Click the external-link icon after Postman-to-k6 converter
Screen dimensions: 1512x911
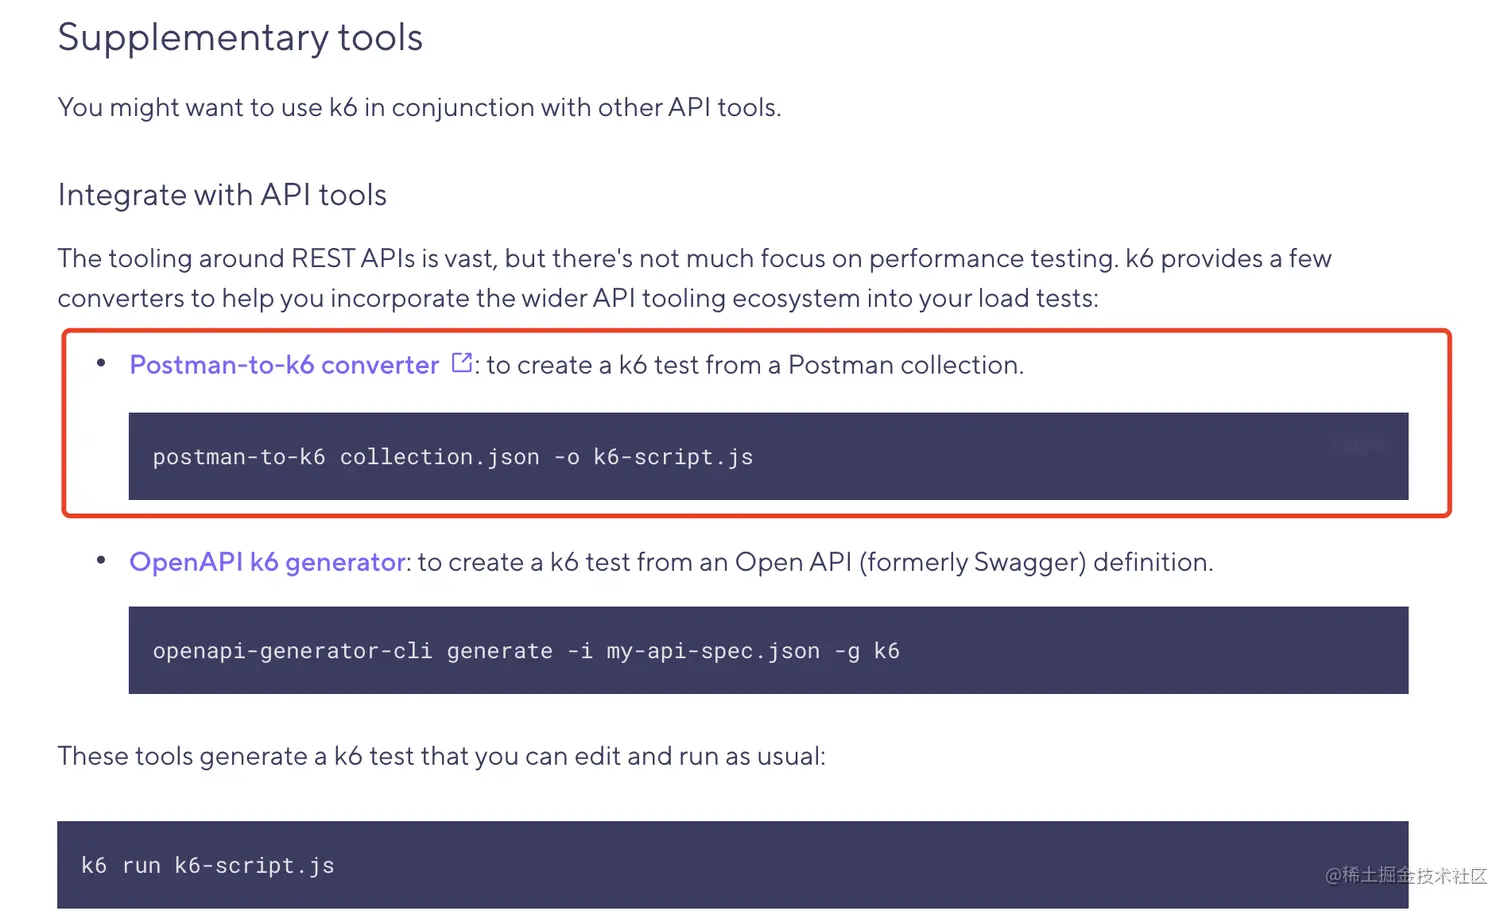[462, 363]
